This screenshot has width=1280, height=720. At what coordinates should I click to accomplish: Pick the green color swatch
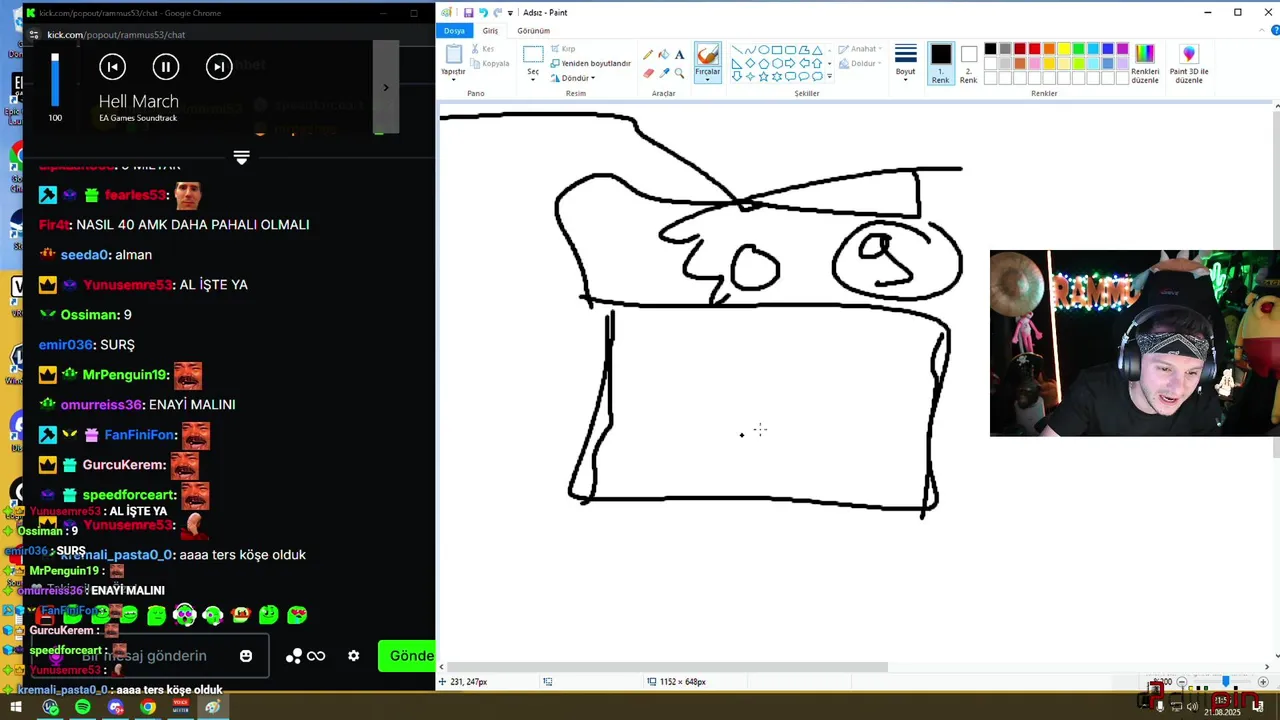coord(1078,49)
